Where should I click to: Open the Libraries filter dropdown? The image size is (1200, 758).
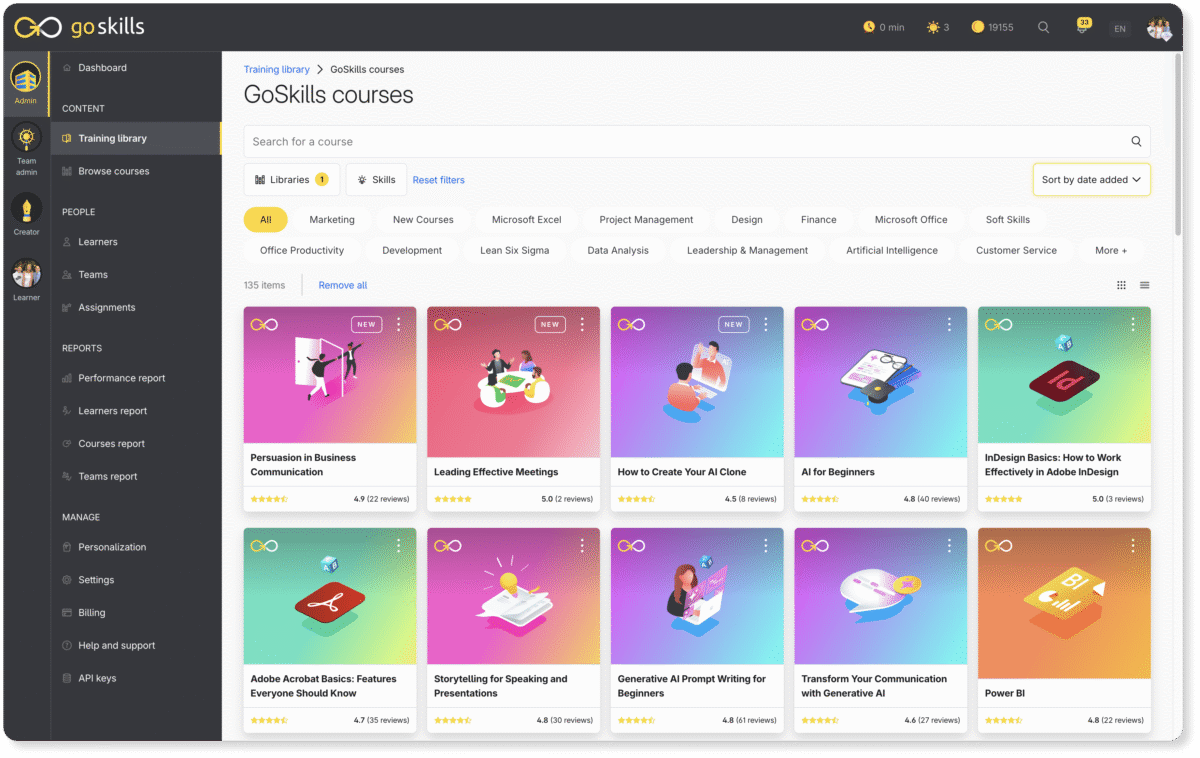292,180
